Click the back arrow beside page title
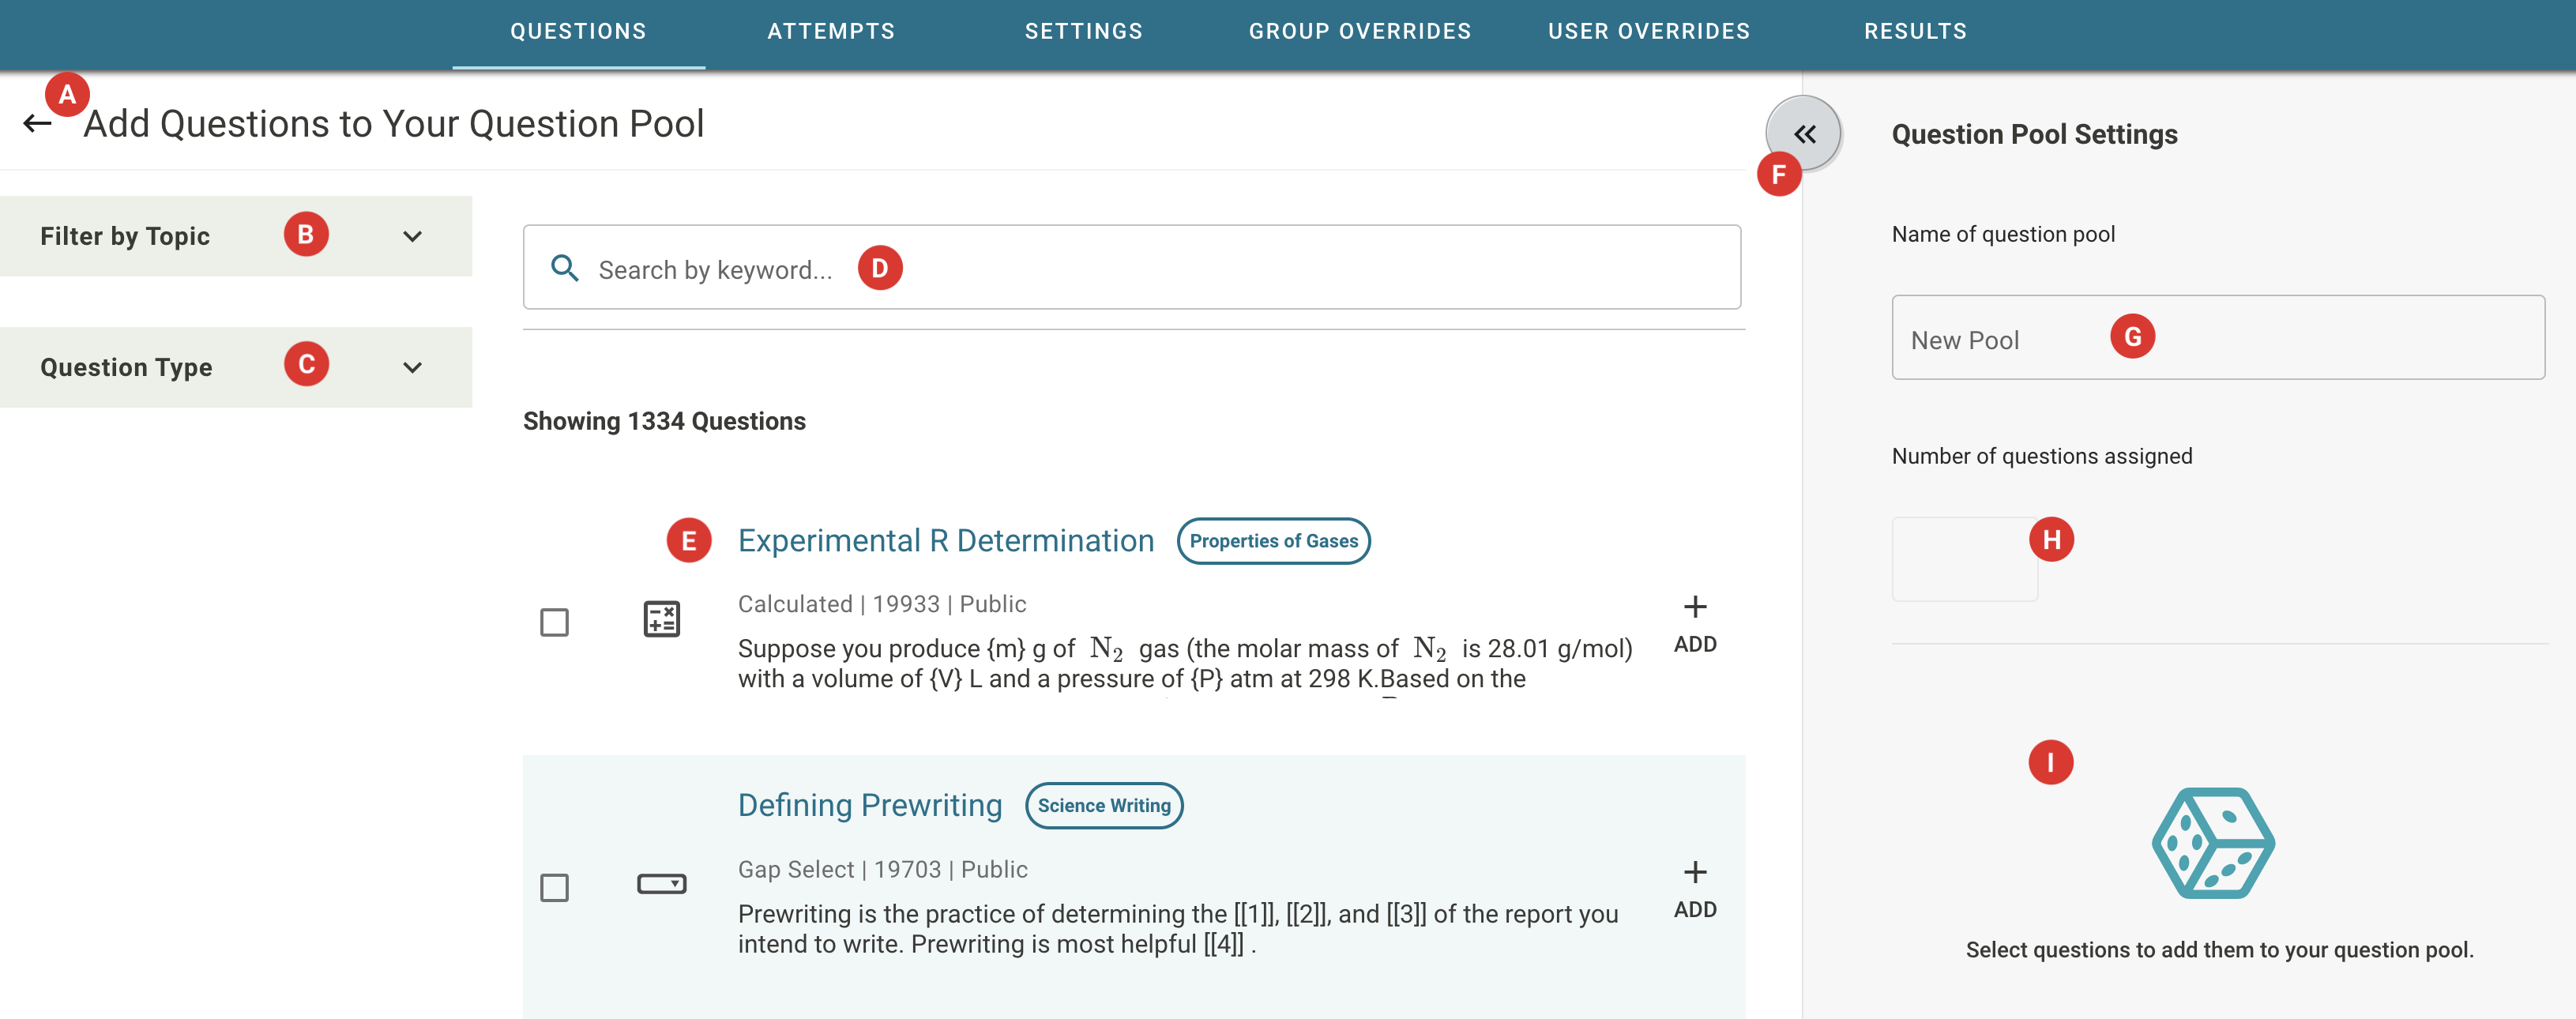Screen dimensions: 2576x1019 (x=37, y=124)
